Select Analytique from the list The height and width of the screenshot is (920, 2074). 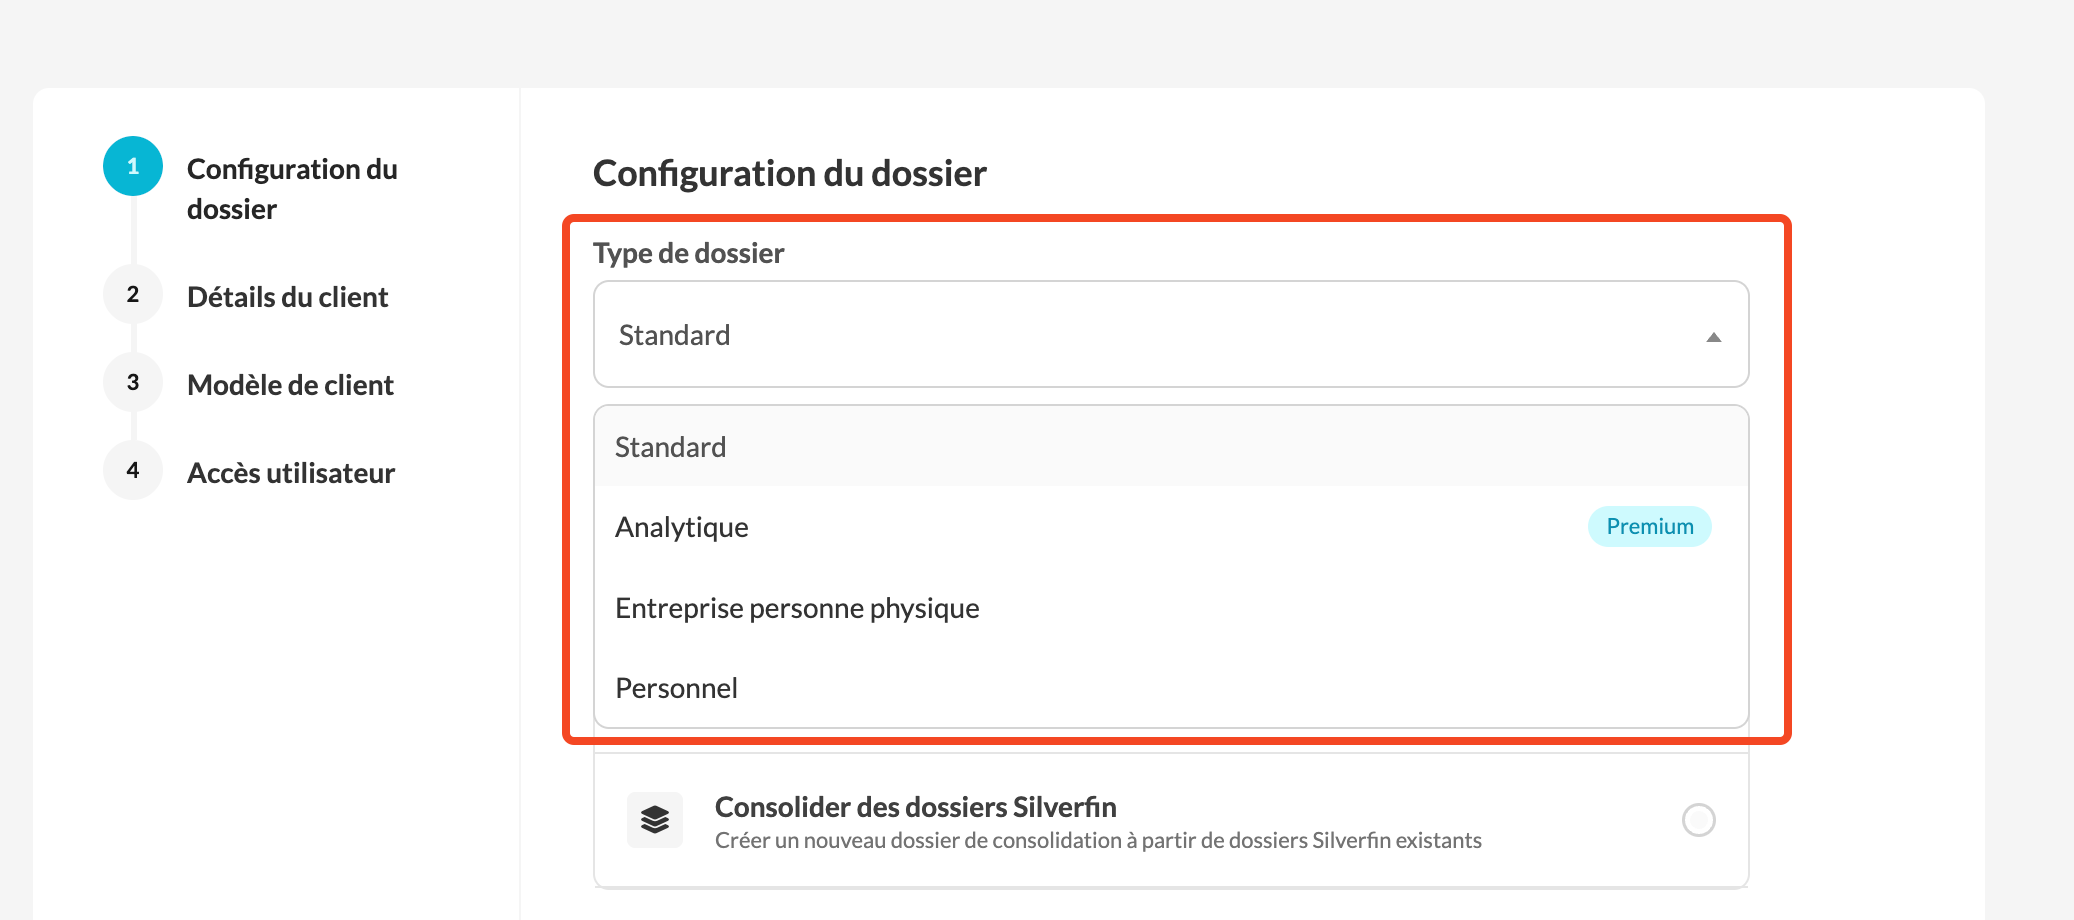pyautogui.click(x=1171, y=527)
